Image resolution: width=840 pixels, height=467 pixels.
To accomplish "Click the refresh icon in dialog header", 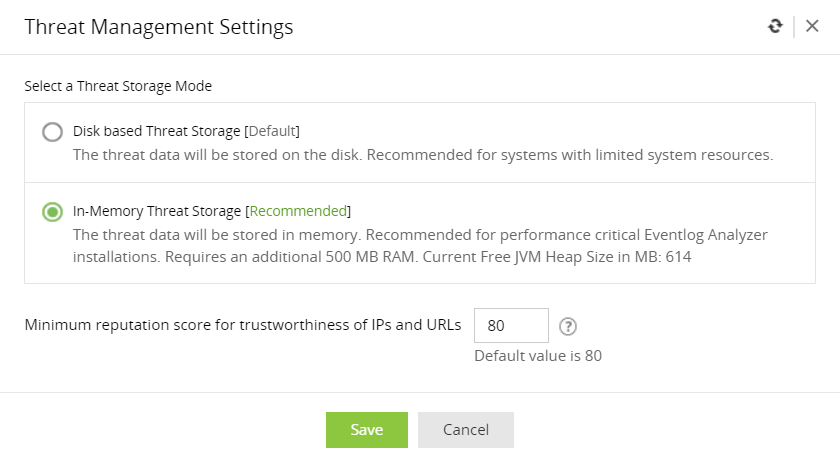I will [x=775, y=27].
